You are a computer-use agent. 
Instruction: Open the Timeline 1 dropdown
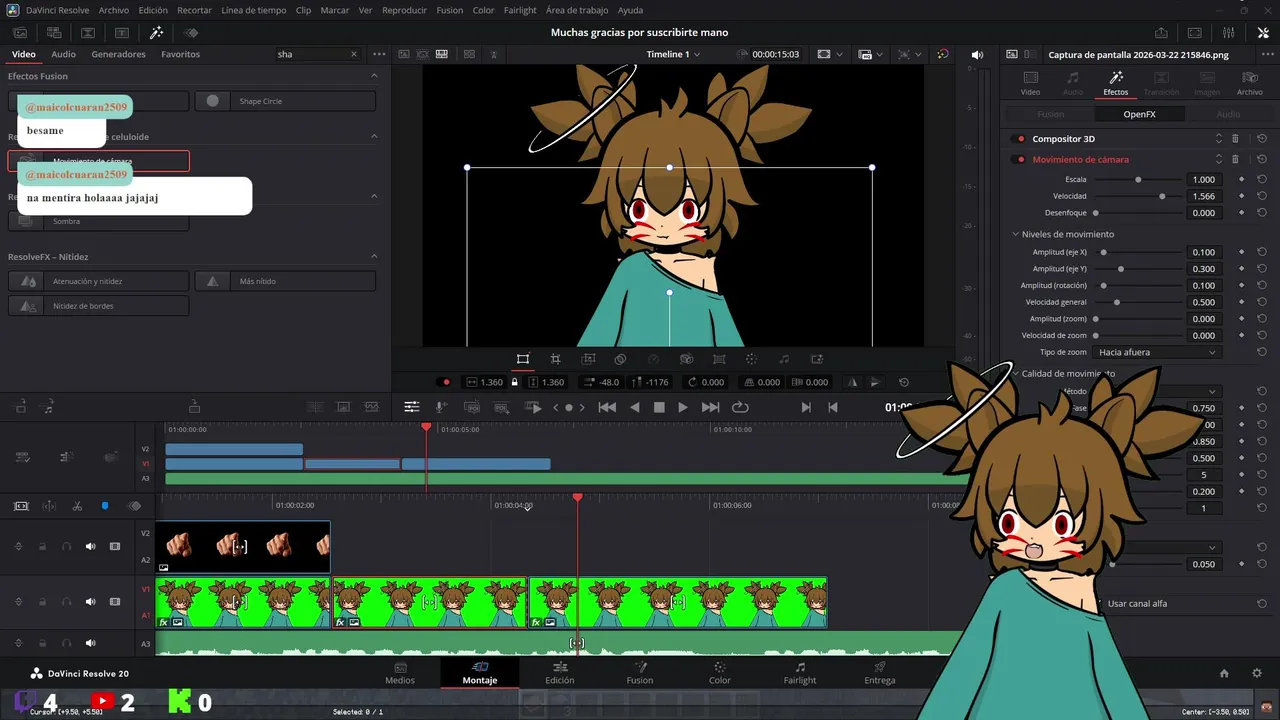pos(673,54)
